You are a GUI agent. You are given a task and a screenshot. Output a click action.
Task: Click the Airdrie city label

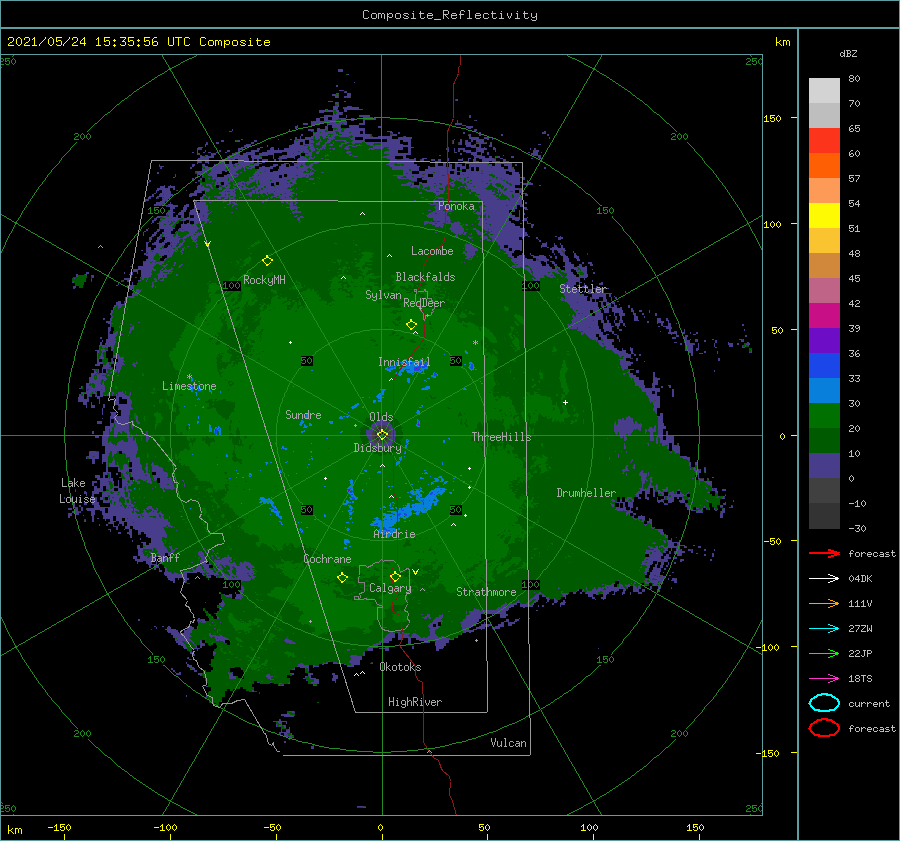click(x=394, y=534)
